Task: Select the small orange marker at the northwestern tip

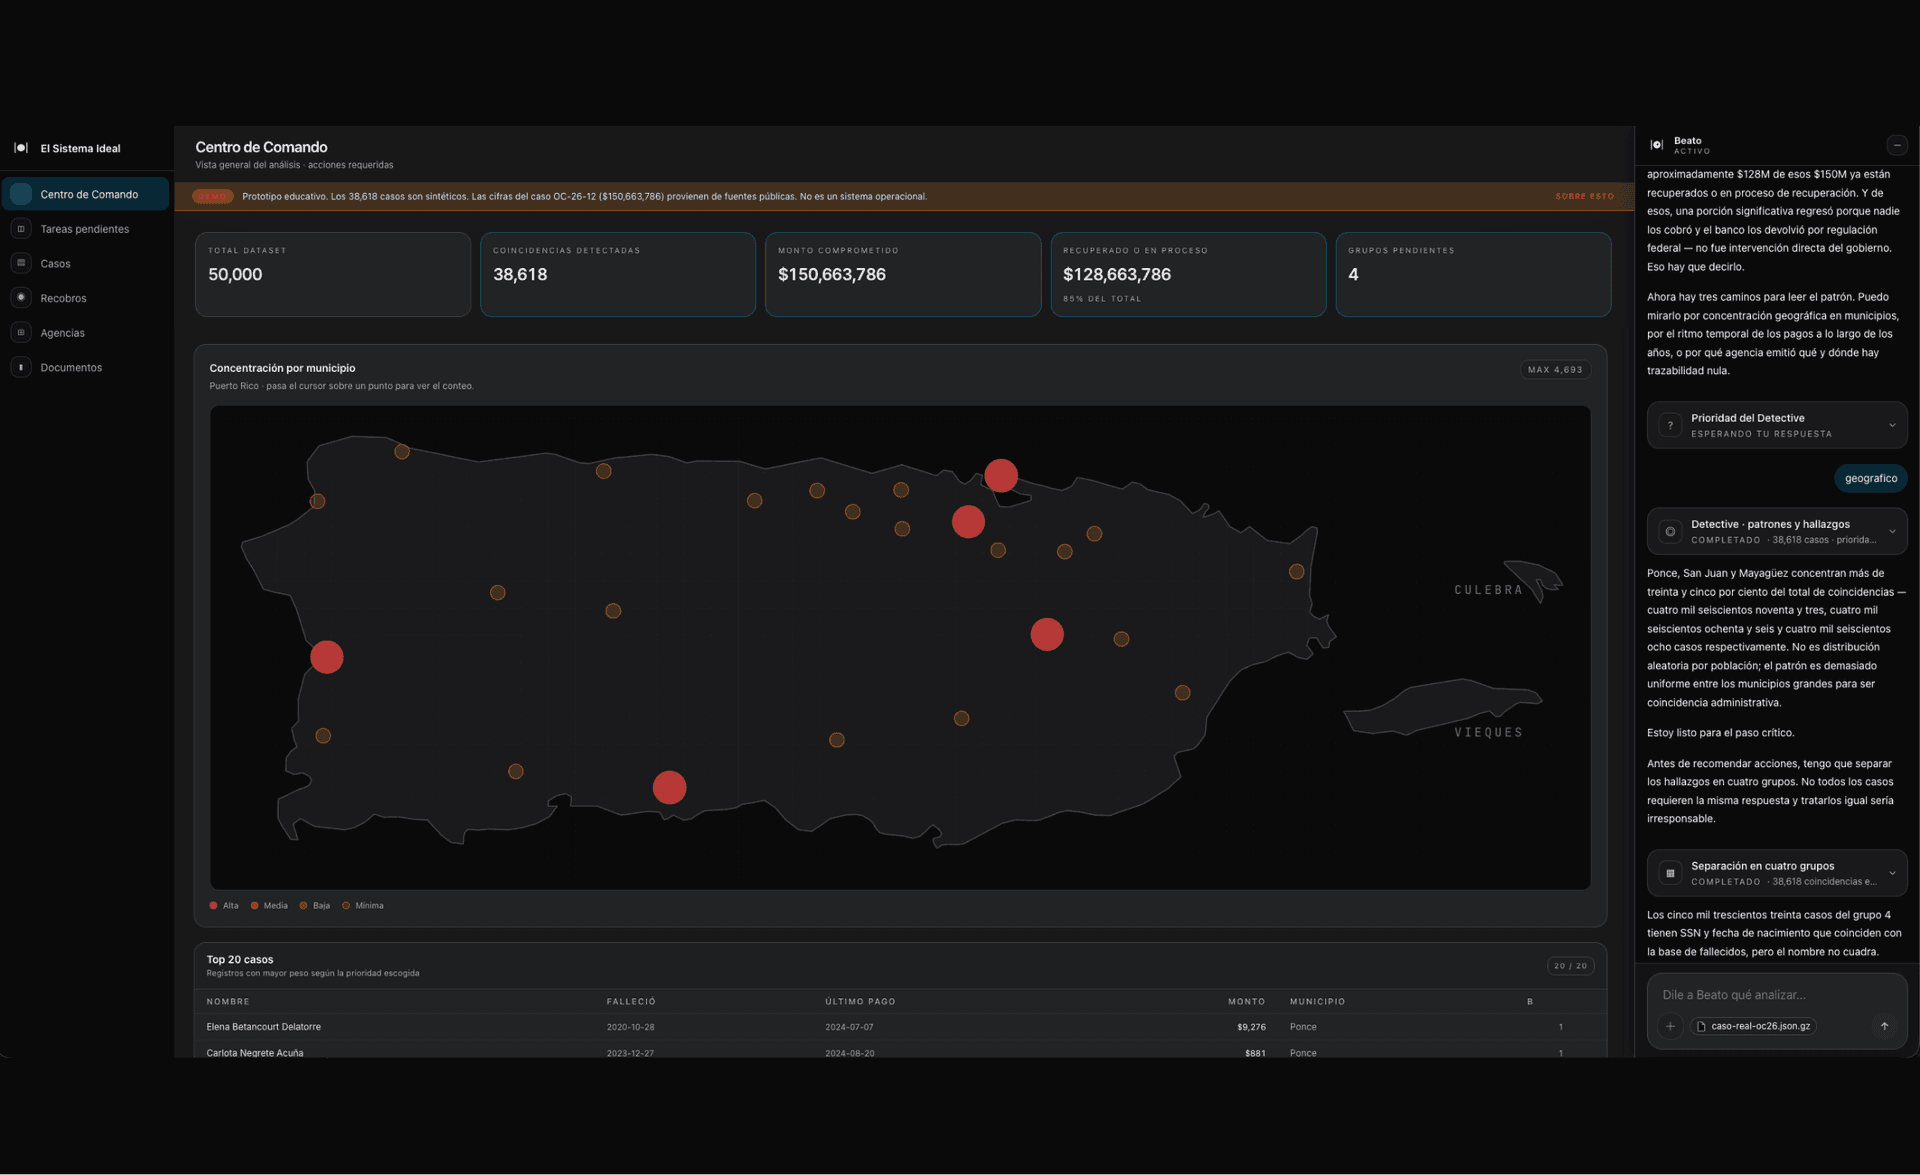Action: pos(402,452)
